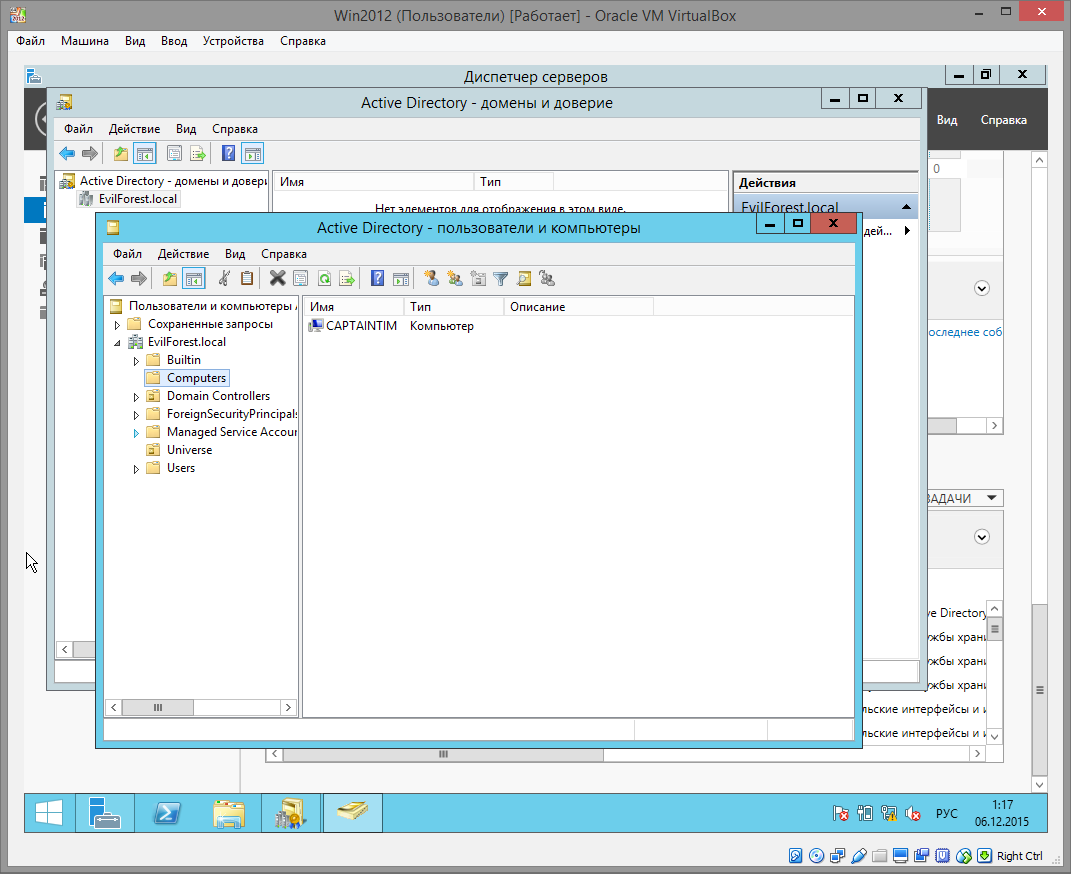
Task: Click the Filter funnel icon
Action: [501, 279]
